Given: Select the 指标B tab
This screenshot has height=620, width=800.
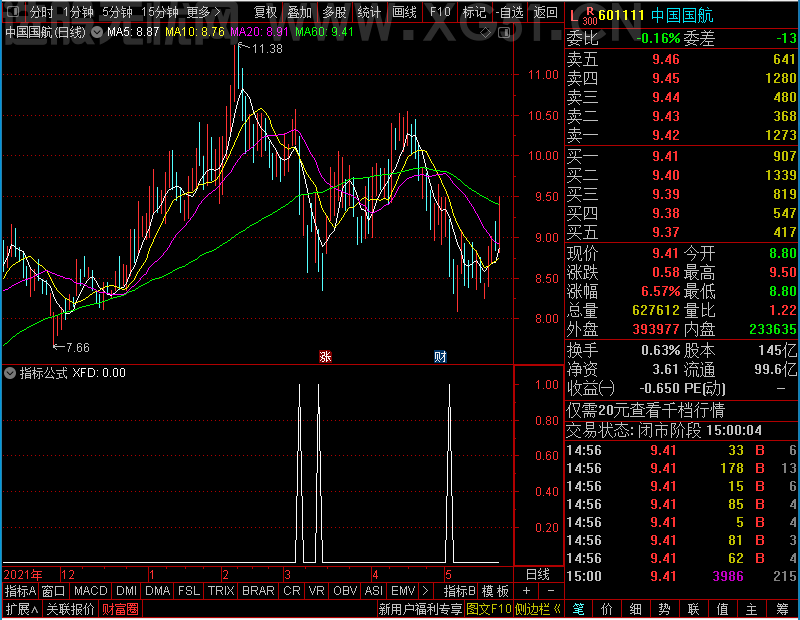Looking at the screenshot, I should click(460, 591).
